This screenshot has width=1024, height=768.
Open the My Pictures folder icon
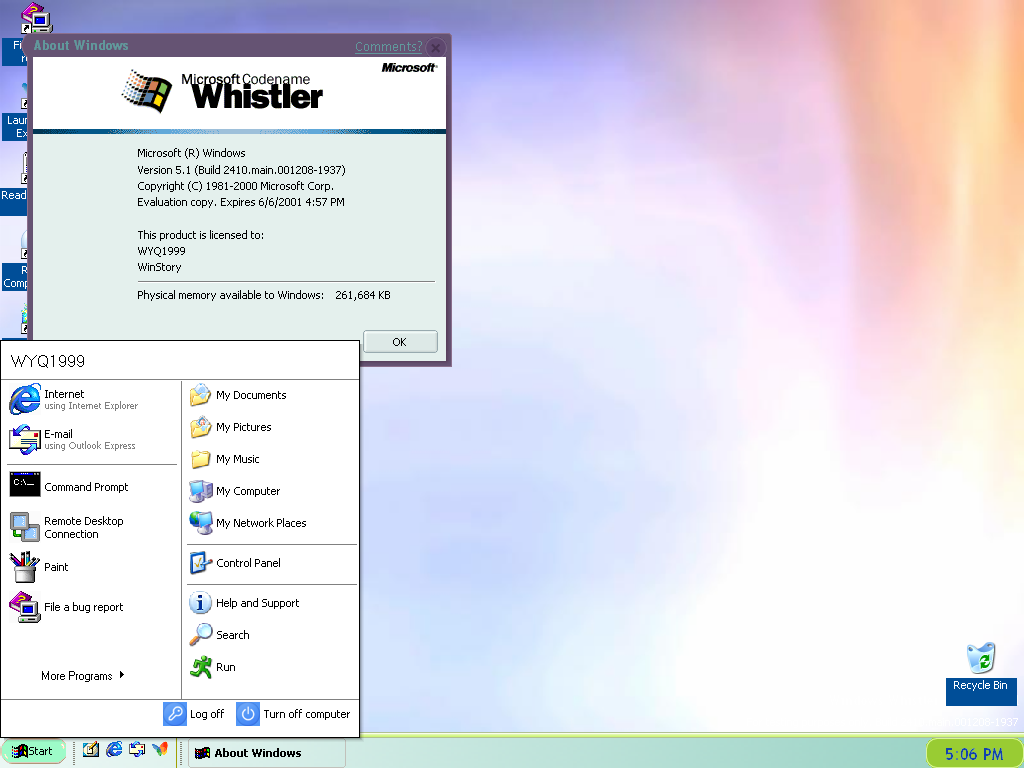pyautogui.click(x=200, y=426)
